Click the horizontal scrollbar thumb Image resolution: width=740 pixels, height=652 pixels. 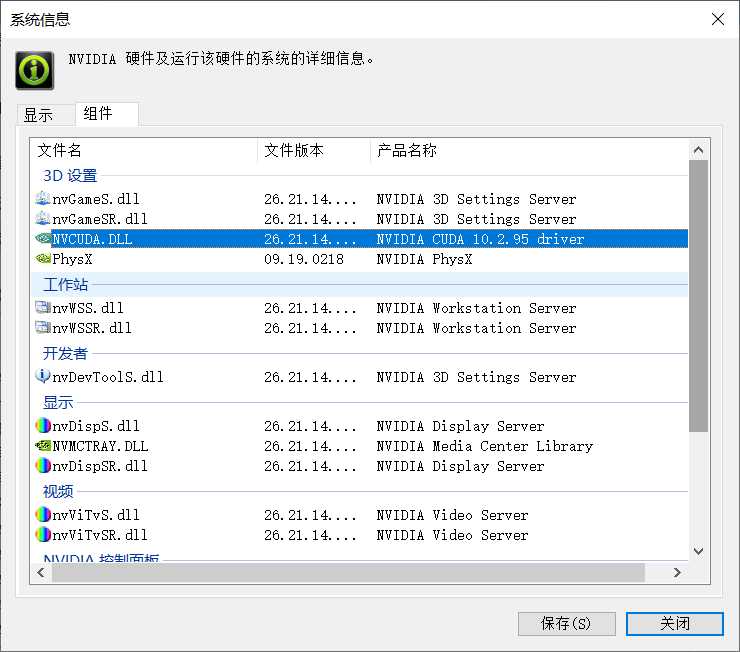click(348, 572)
